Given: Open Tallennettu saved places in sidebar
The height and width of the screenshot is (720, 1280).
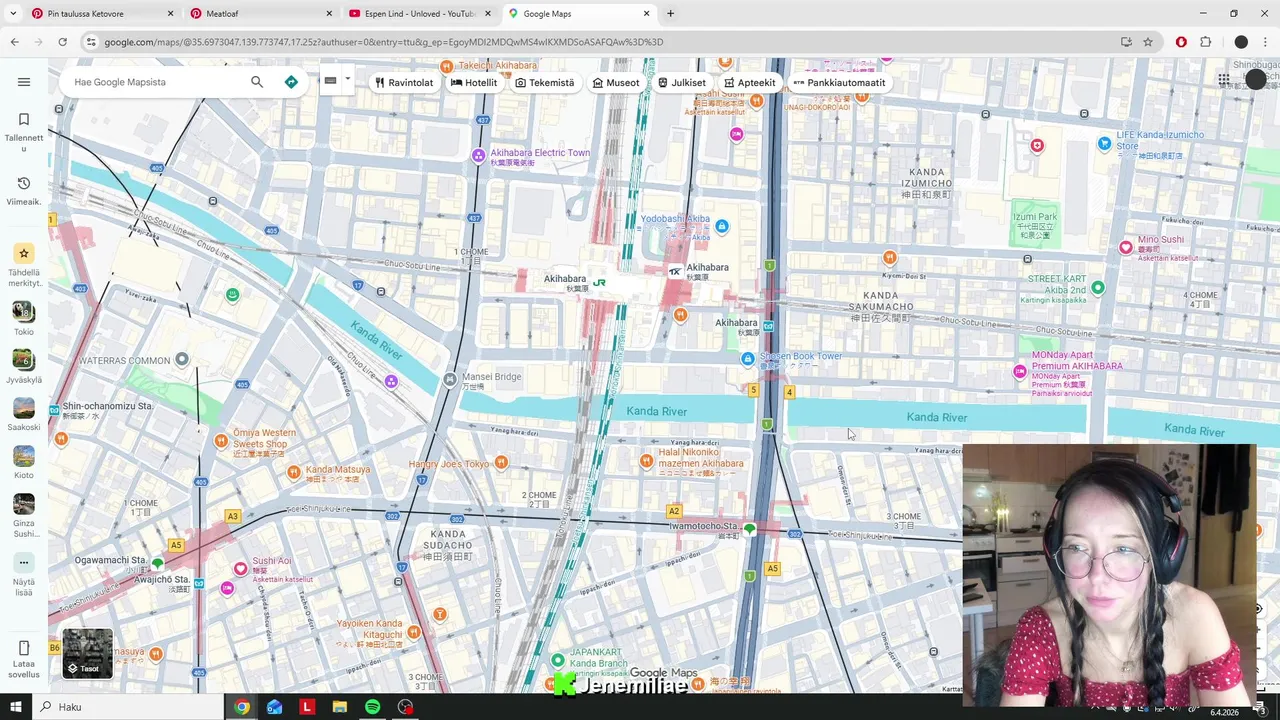Looking at the screenshot, I should pyautogui.click(x=24, y=130).
